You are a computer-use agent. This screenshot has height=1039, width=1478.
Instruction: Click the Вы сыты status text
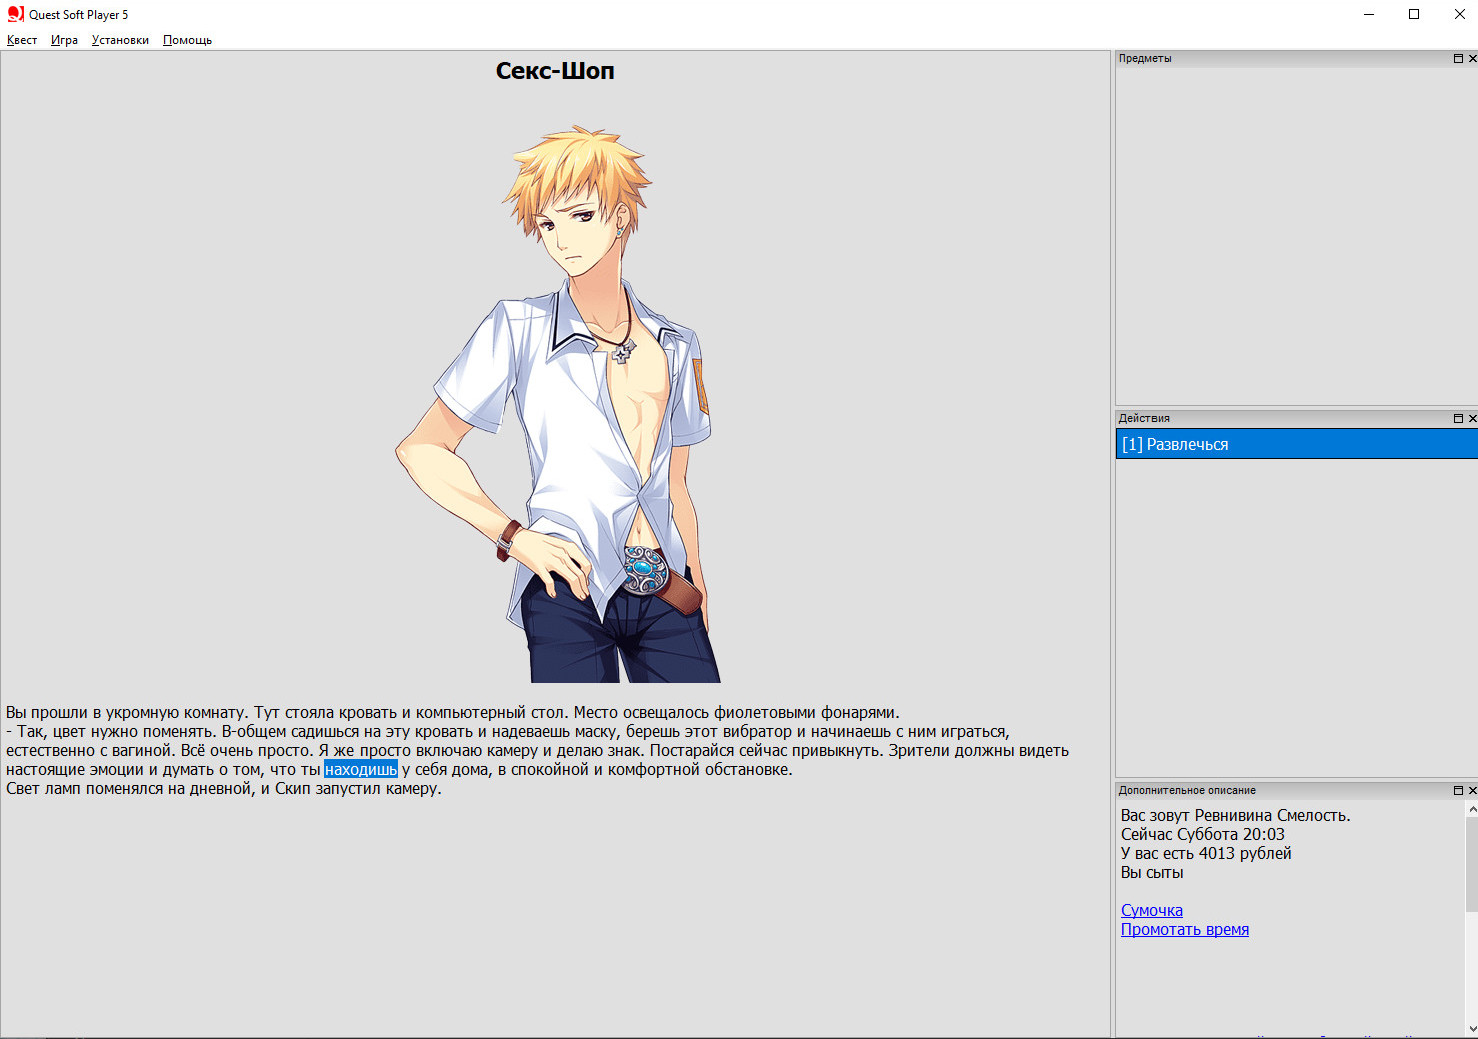coord(1152,872)
